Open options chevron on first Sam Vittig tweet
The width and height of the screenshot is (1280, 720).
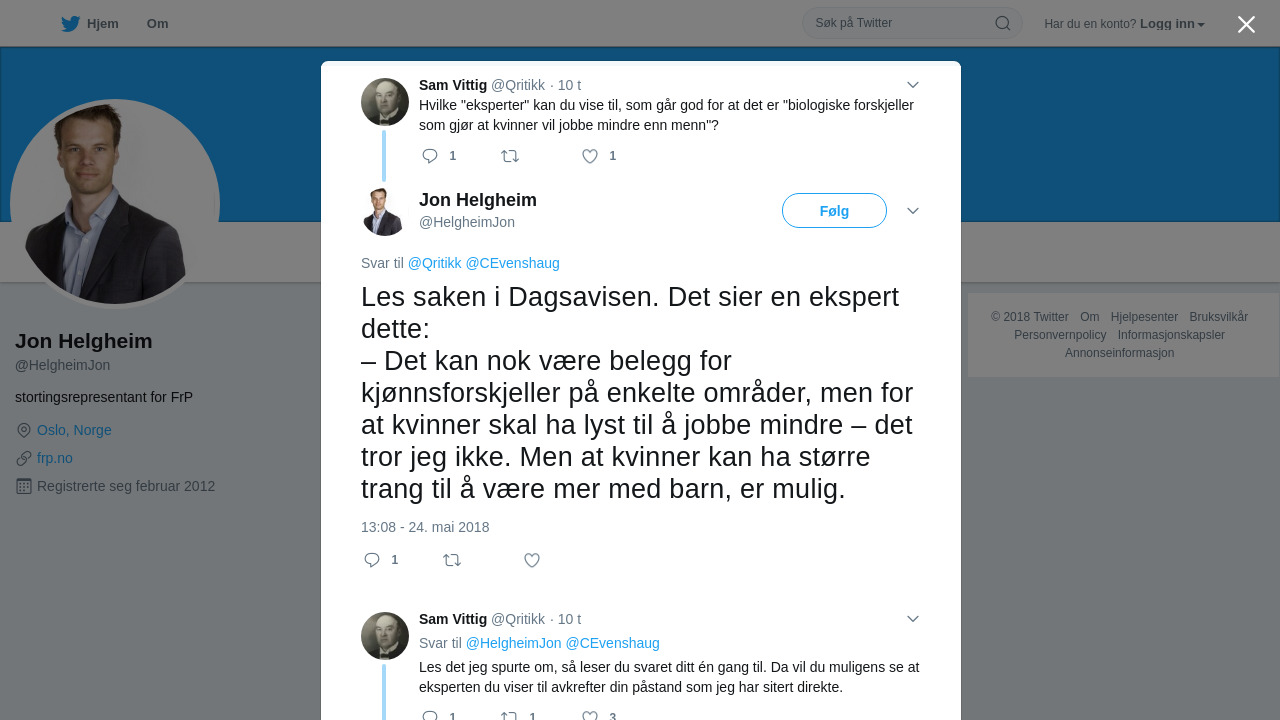tap(912, 85)
